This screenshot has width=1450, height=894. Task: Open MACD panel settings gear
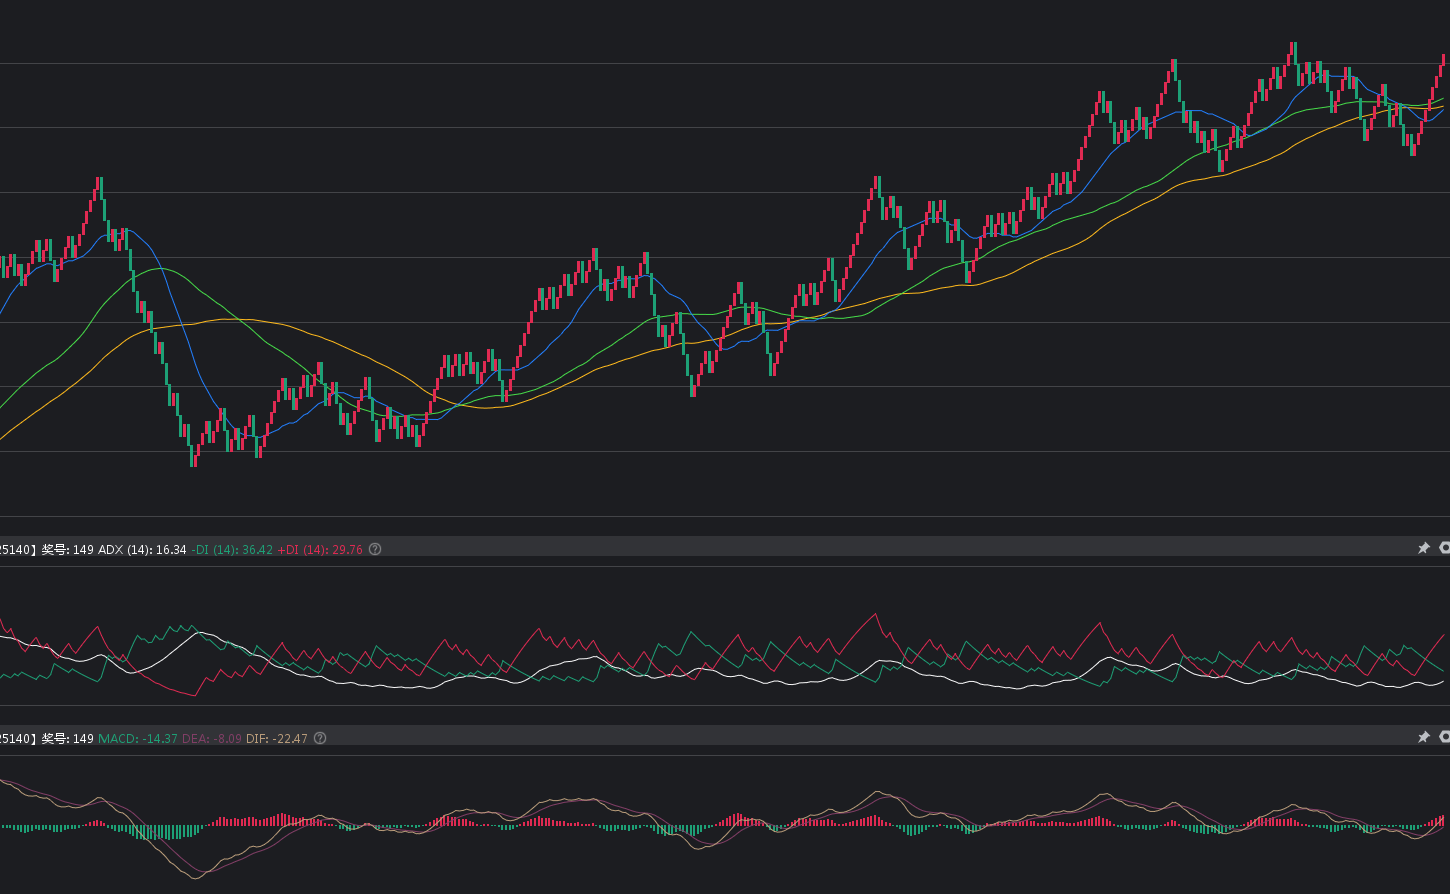pos(1445,737)
